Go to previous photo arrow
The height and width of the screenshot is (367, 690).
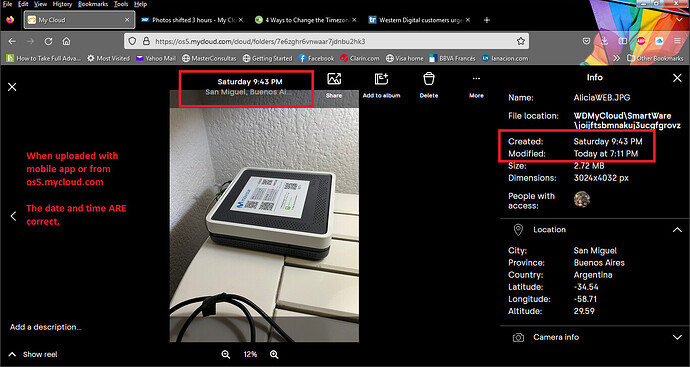[x=13, y=216]
